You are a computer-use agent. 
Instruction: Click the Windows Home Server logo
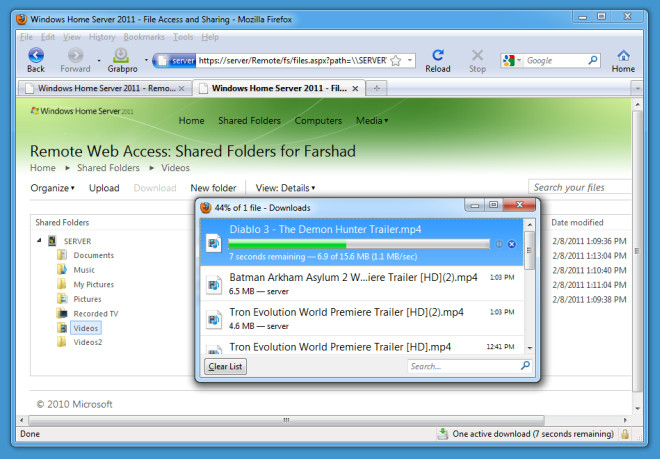click(x=82, y=111)
